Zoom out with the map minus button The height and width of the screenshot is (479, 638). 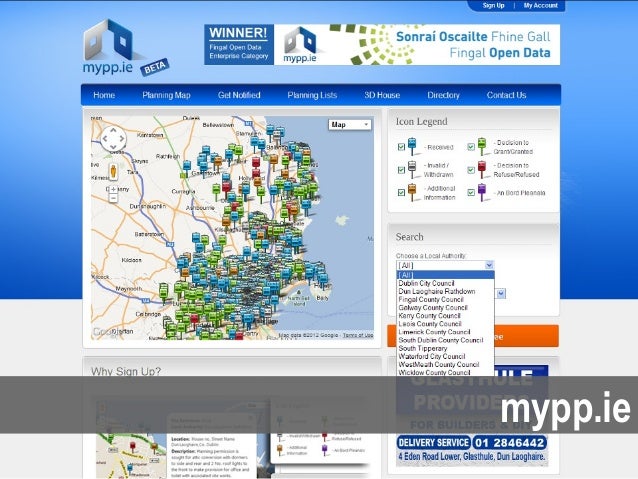tap(114, 198)
